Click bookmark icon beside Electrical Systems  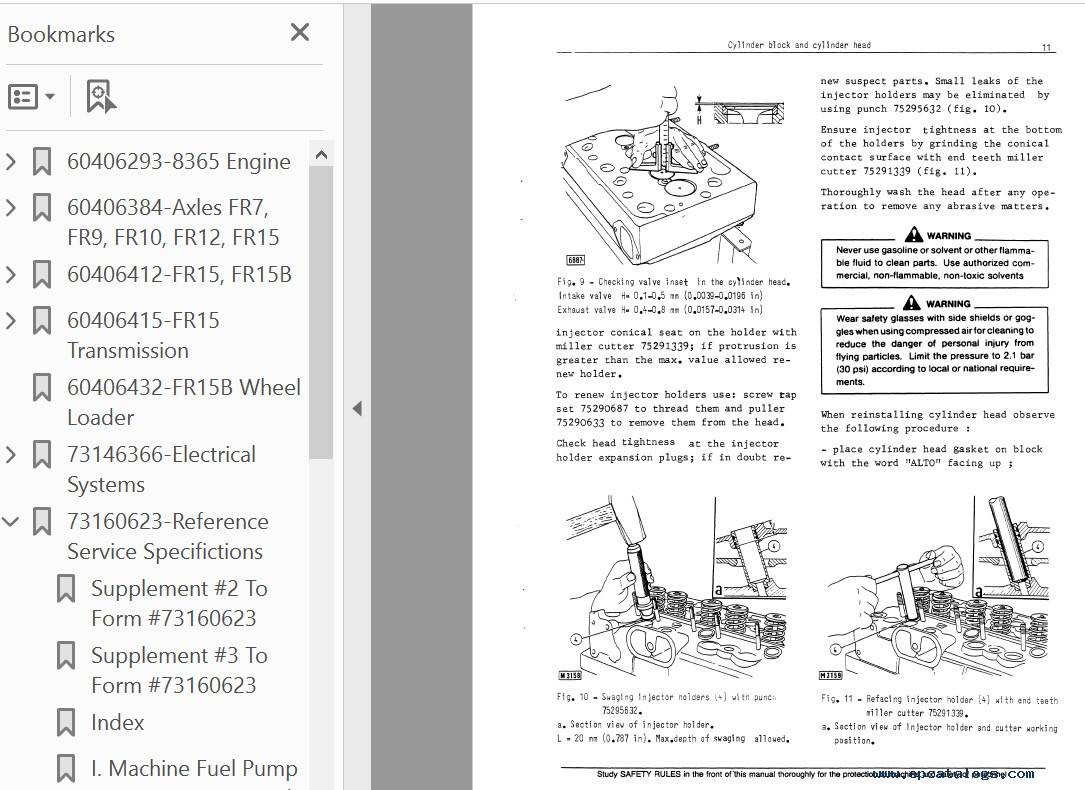[42, 454]
